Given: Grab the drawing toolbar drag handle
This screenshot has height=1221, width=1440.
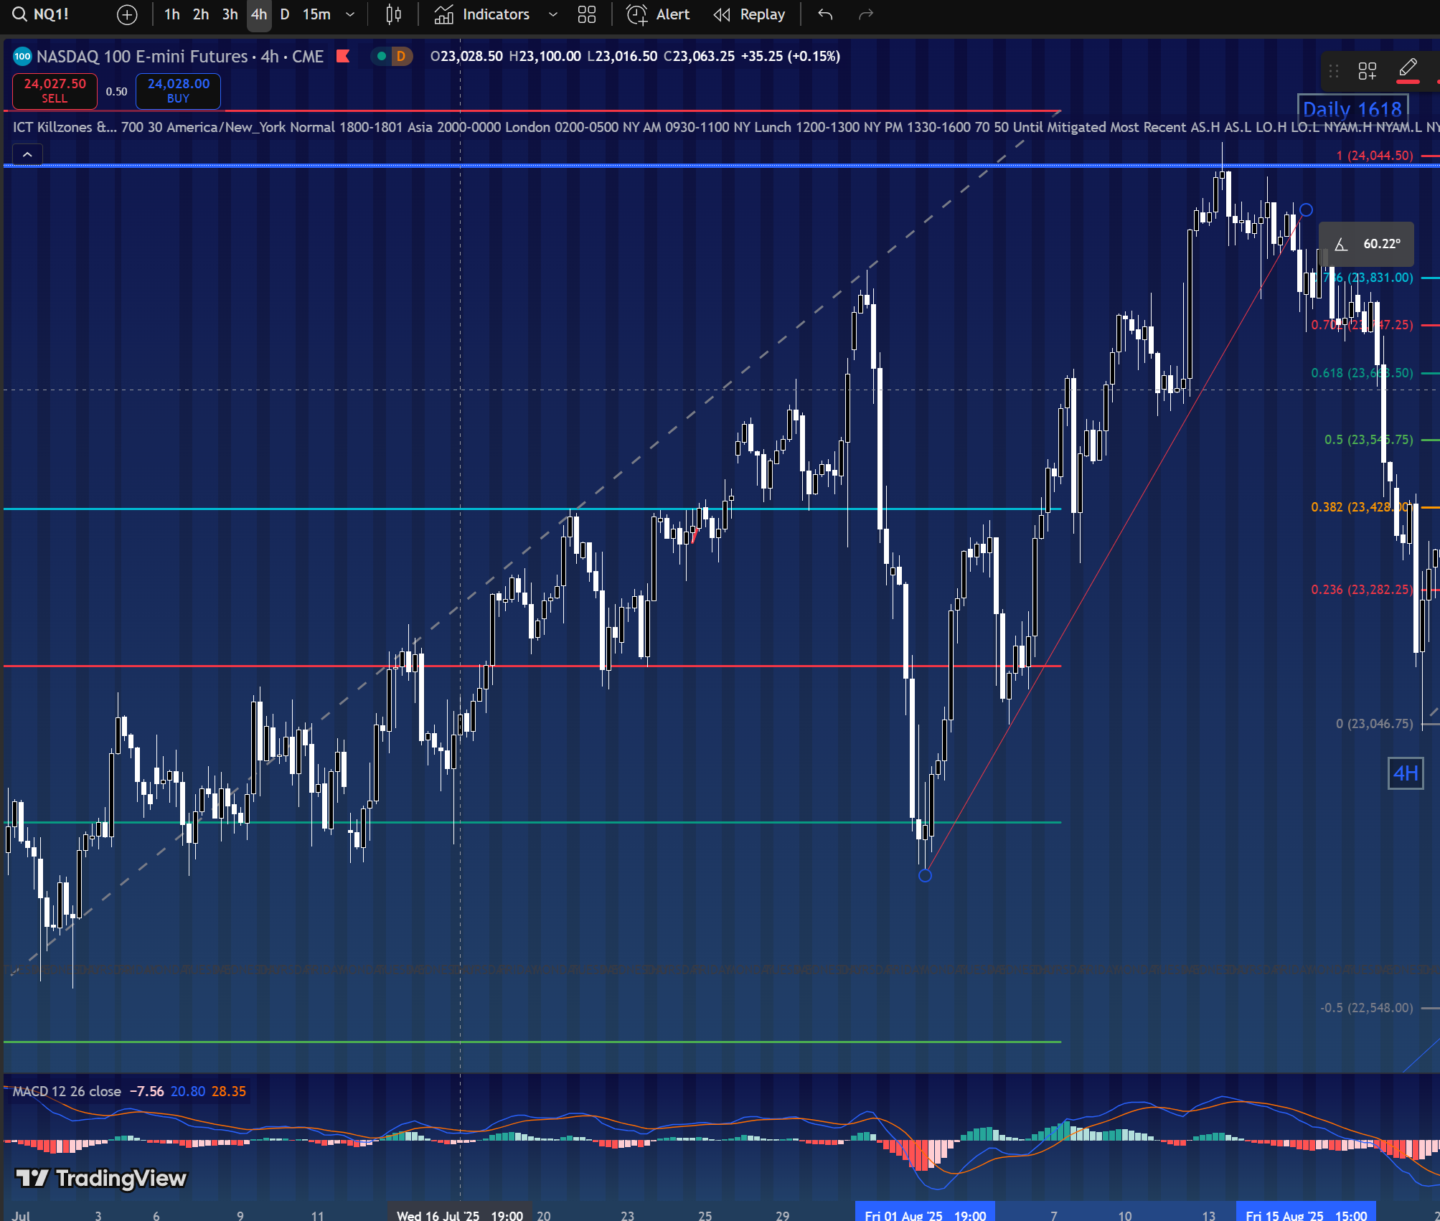Looking at the screenshot, I should tap(1334, 70).
